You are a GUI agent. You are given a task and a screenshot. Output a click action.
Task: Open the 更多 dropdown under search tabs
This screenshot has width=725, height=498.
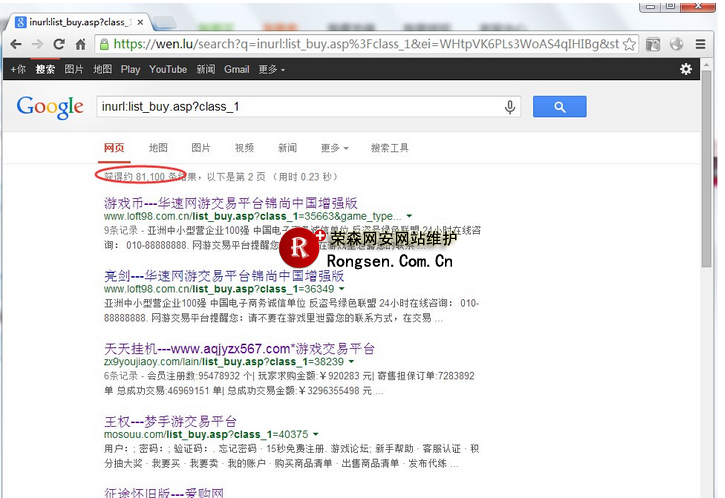pos(334,148)
